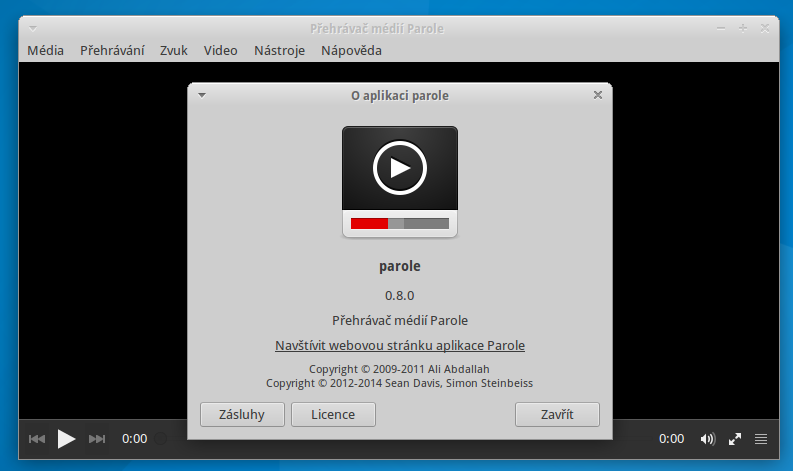Enter fullscreen with the expand arrows icon
This screenshot has height=471, width=793.
(735, 439)
